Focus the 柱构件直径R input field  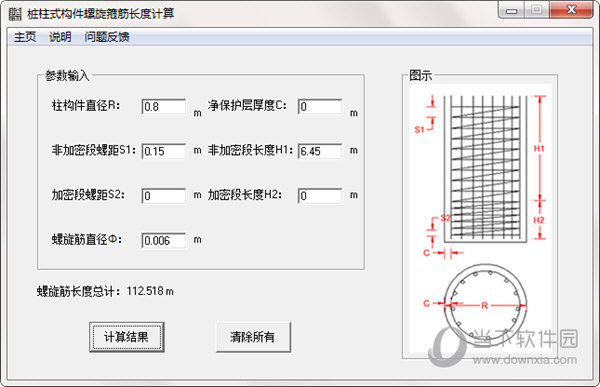click(x=164, y=106)
